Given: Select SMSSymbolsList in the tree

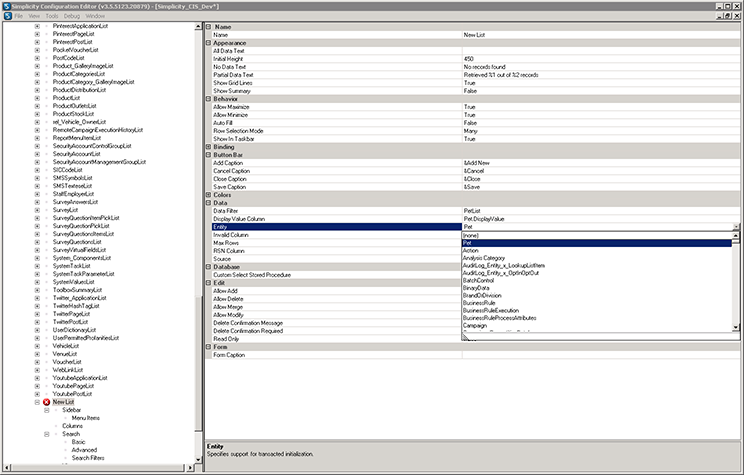Looking at the screenshot, I should [x=73, y=178].
